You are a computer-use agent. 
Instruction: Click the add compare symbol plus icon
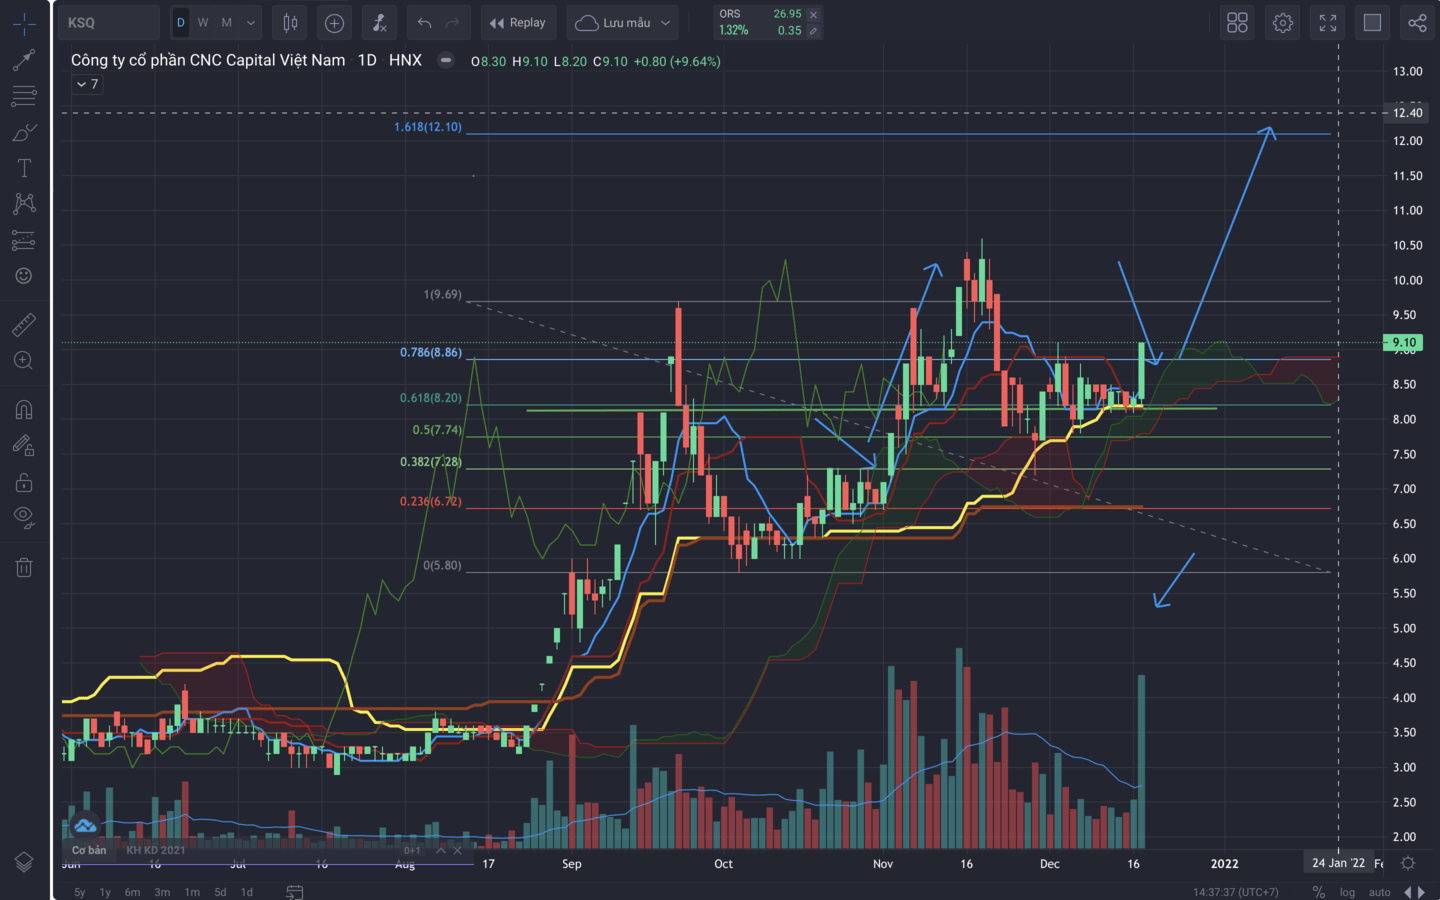pos(334,23)
